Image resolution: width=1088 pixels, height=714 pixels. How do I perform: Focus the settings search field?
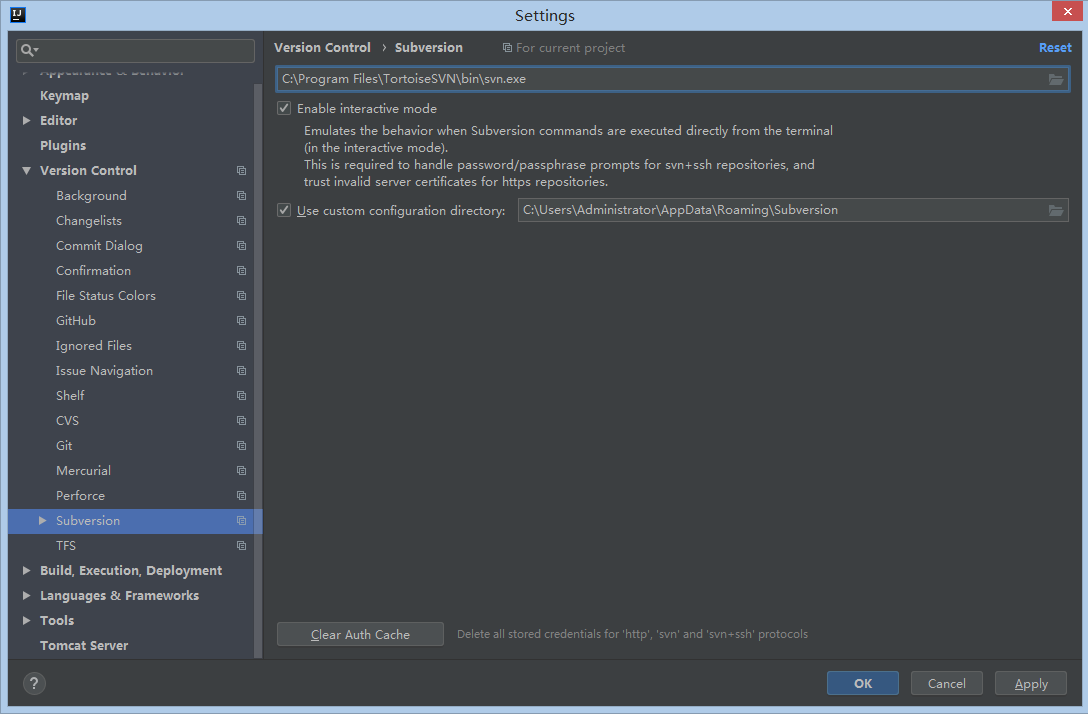pyautogui.click(x=135, y=50)
